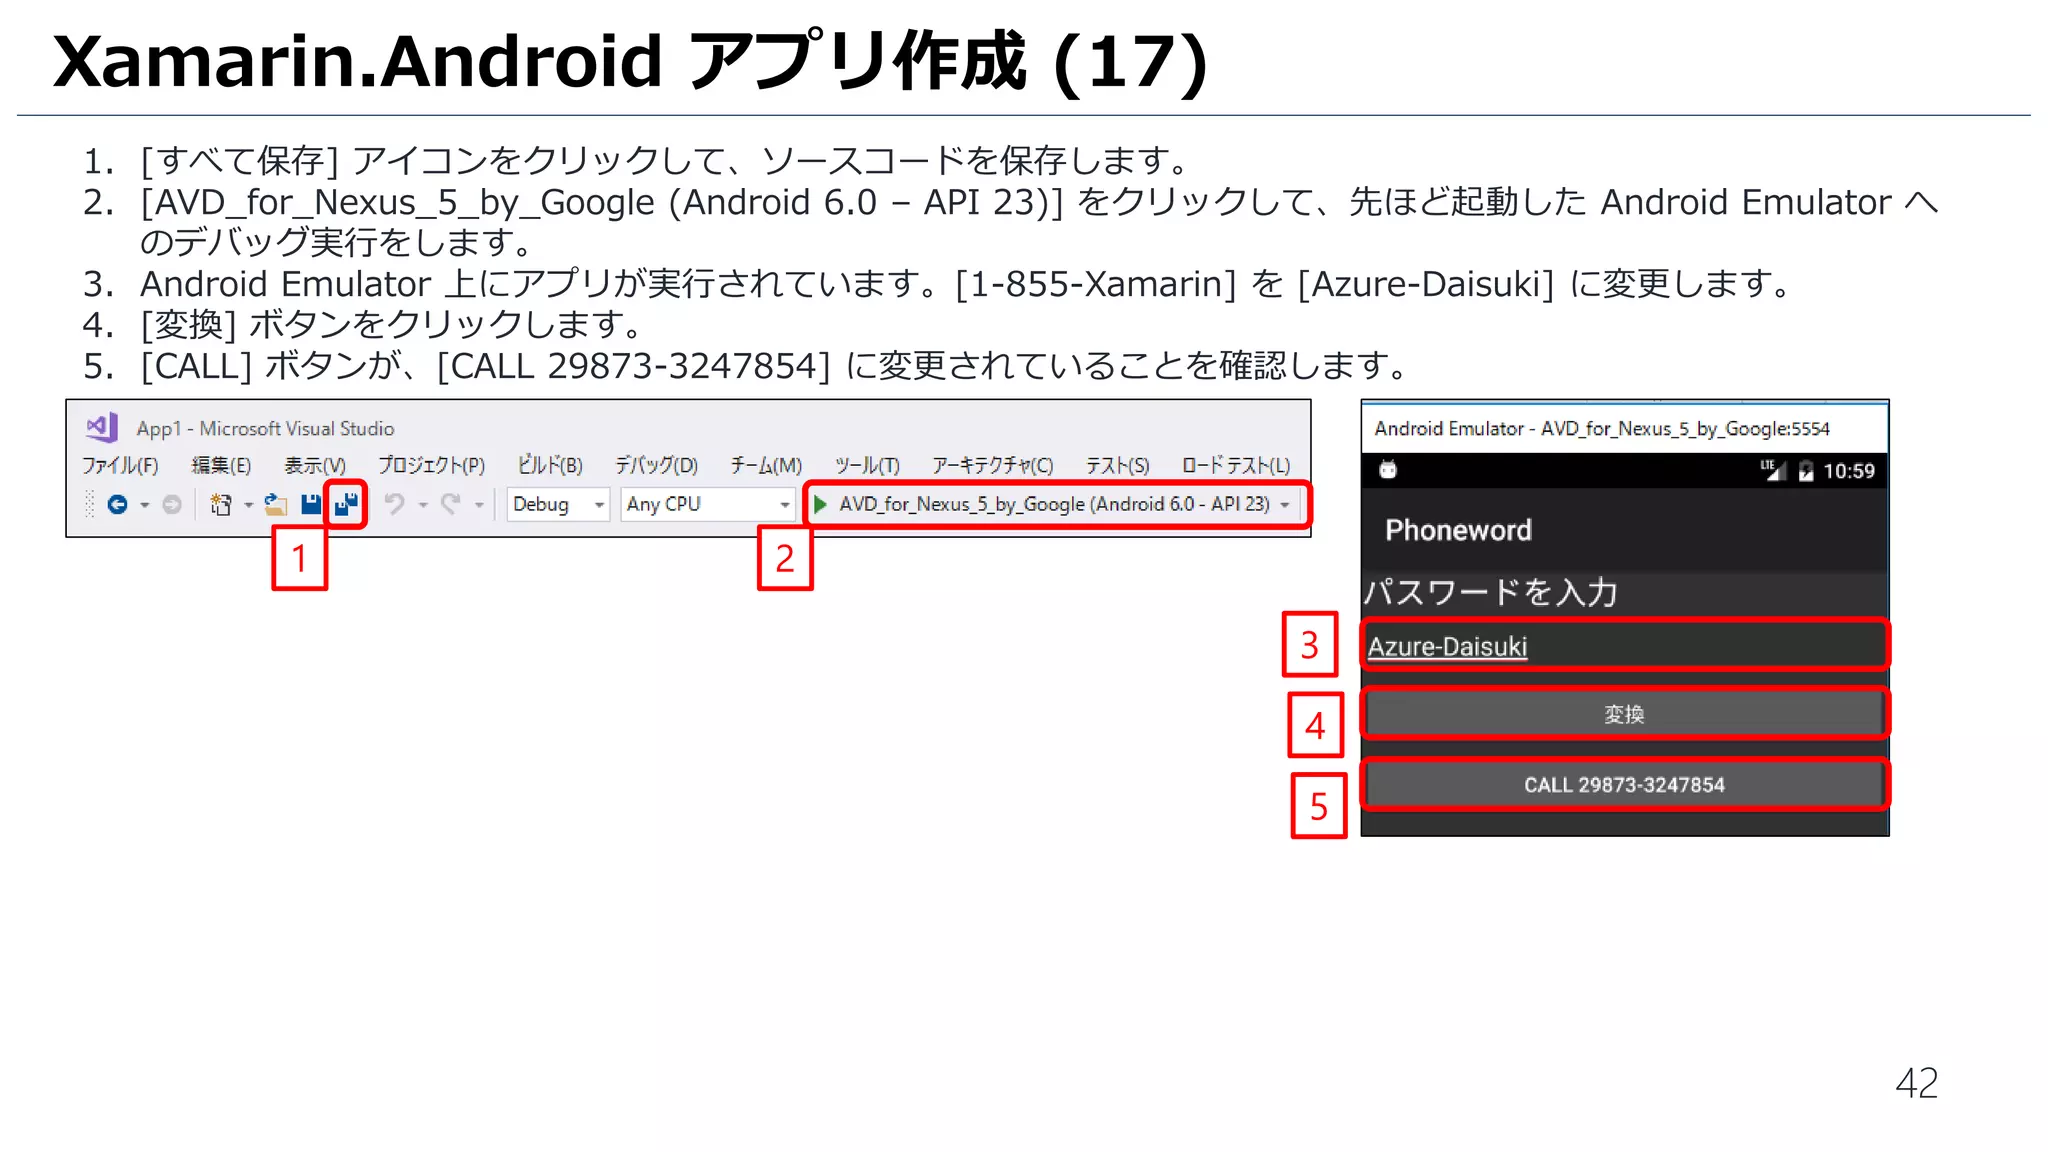
Task: Open the Any CPU platform combo box
Action: coord(708,504)
